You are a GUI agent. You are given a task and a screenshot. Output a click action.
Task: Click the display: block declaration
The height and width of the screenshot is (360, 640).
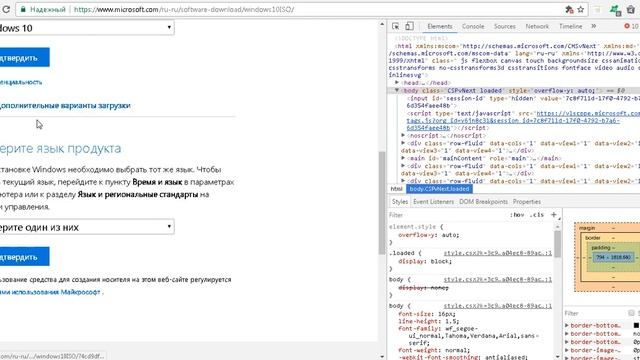(x=425, y=261)
